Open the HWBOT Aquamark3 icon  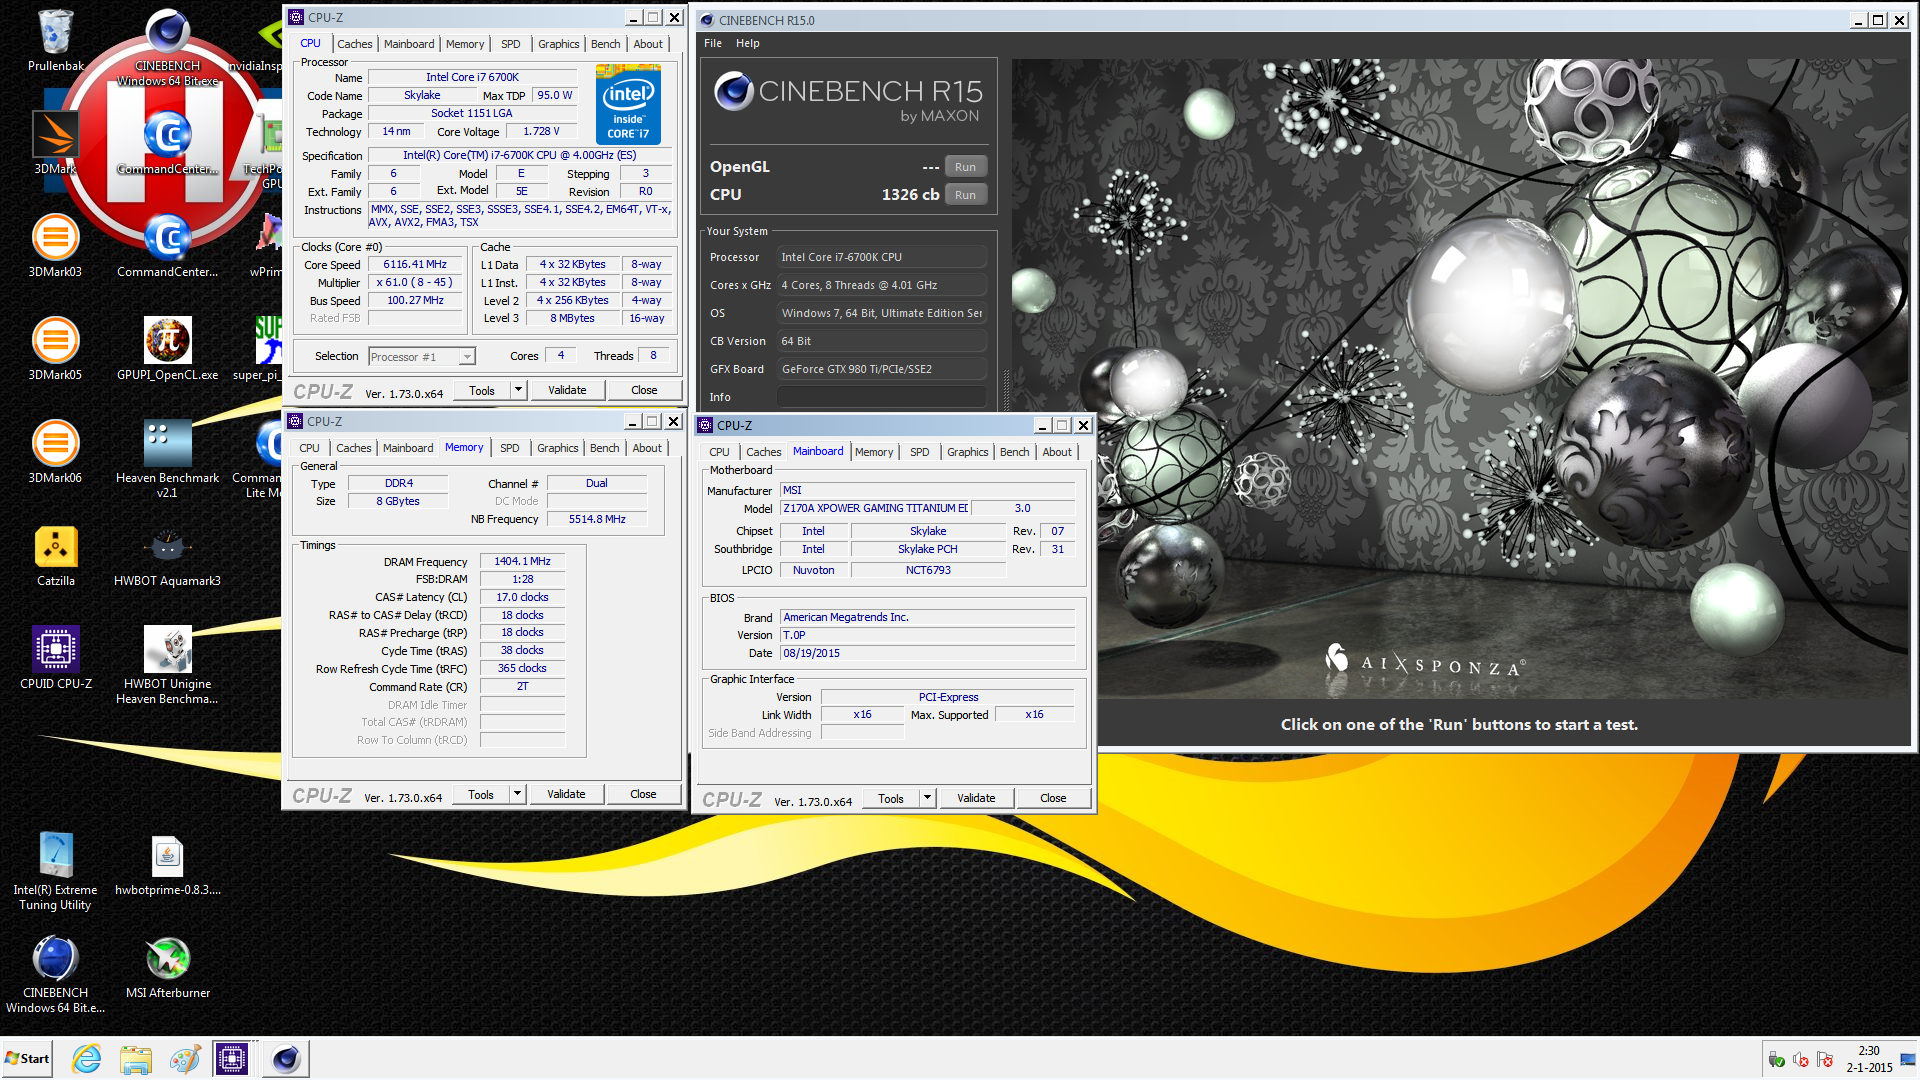tap(167, 555)
